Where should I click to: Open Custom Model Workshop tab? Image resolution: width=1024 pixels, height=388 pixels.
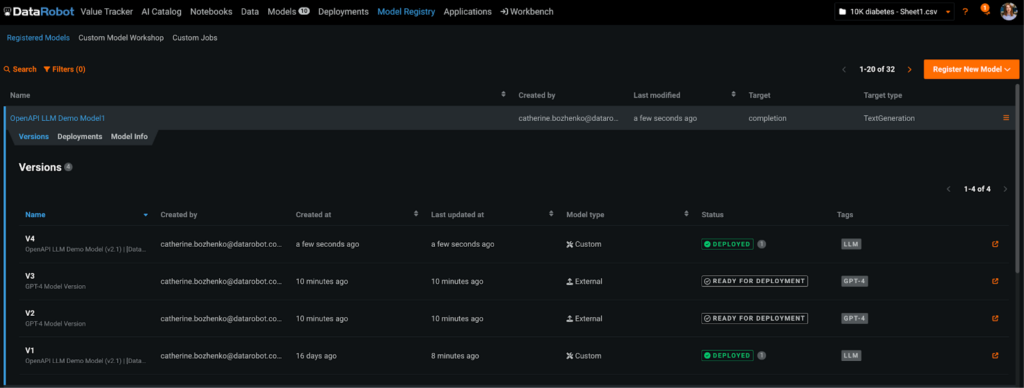121,38
